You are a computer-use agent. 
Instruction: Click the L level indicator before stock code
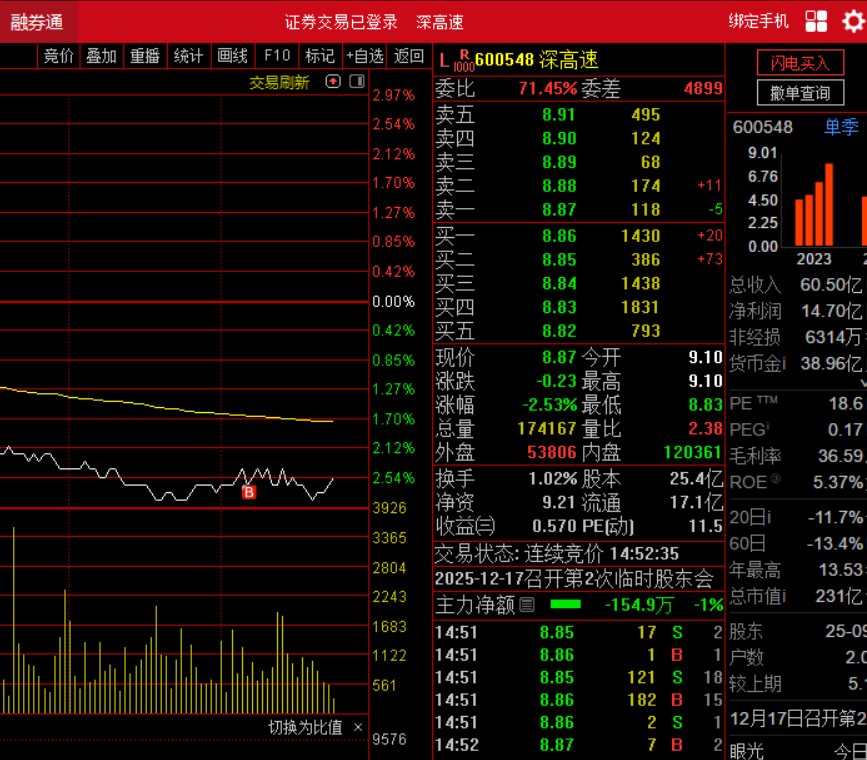coord(445,61)
